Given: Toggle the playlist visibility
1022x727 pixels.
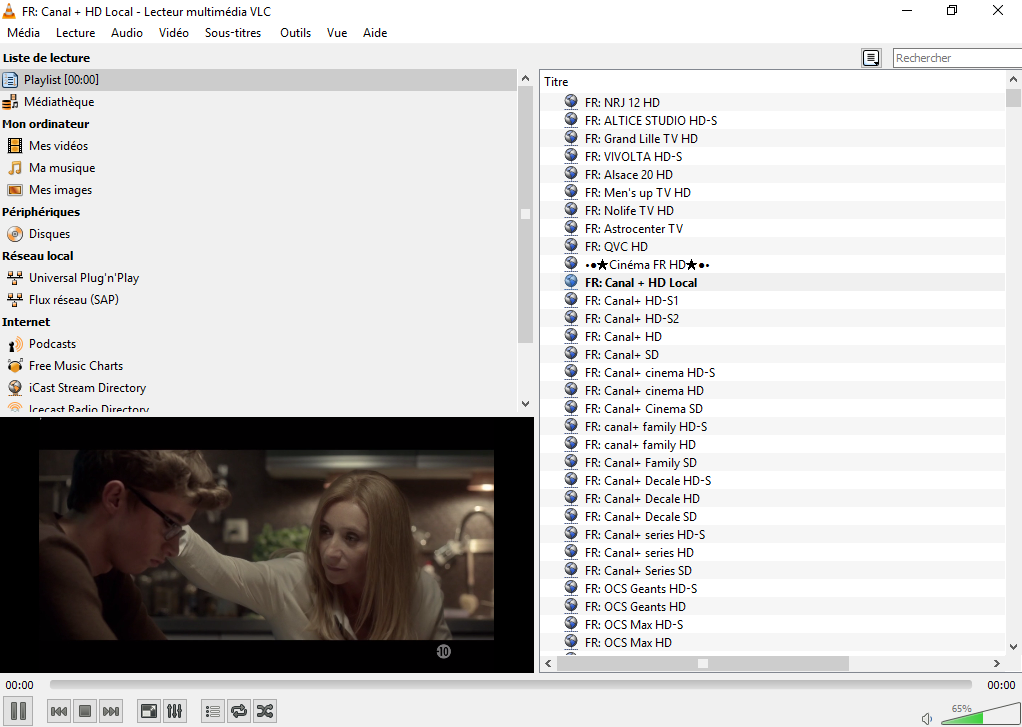Looking at the screenshot, I should 212,710.
